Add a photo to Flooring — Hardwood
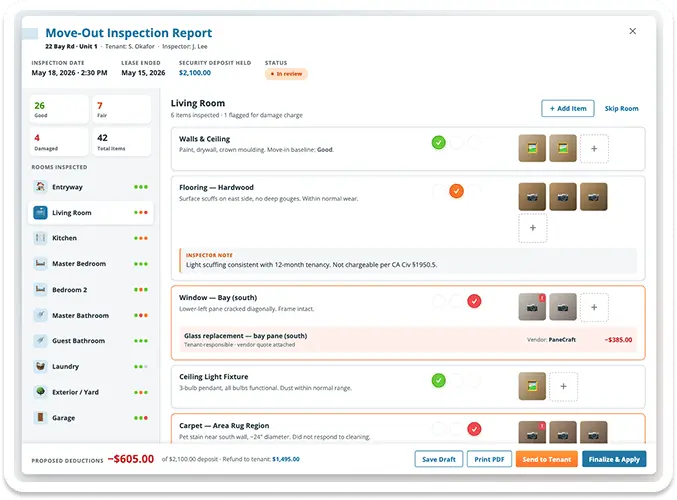Viewport: 677px width, 500px height. coord(533,228)
